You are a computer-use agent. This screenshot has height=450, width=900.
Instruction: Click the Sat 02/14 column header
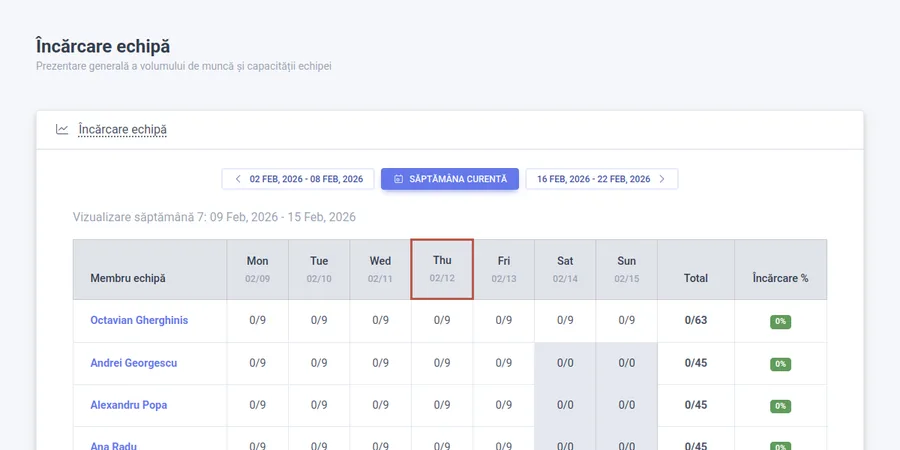pos(565,269)
